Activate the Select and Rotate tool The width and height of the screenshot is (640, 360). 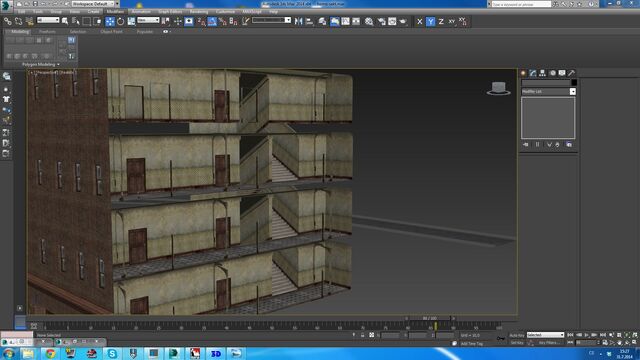point(120,21)
